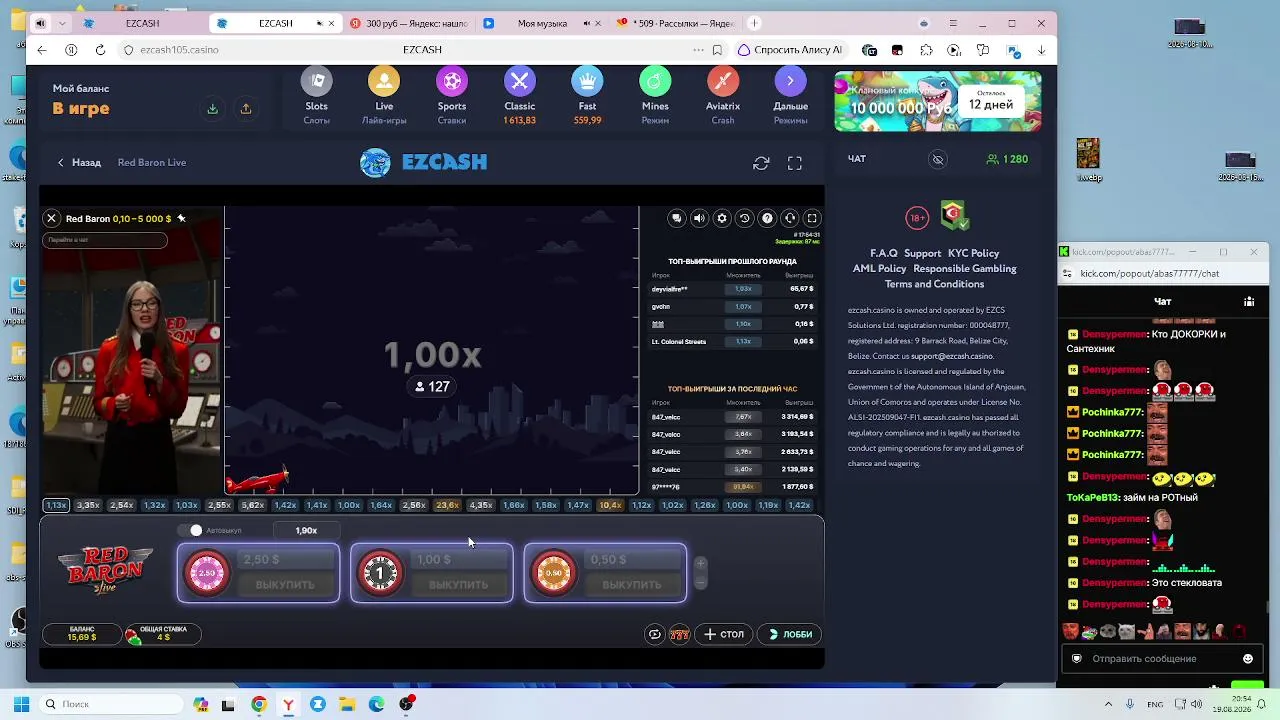
Task: Open the Live games category icon
Action: (x=384, y=82)
